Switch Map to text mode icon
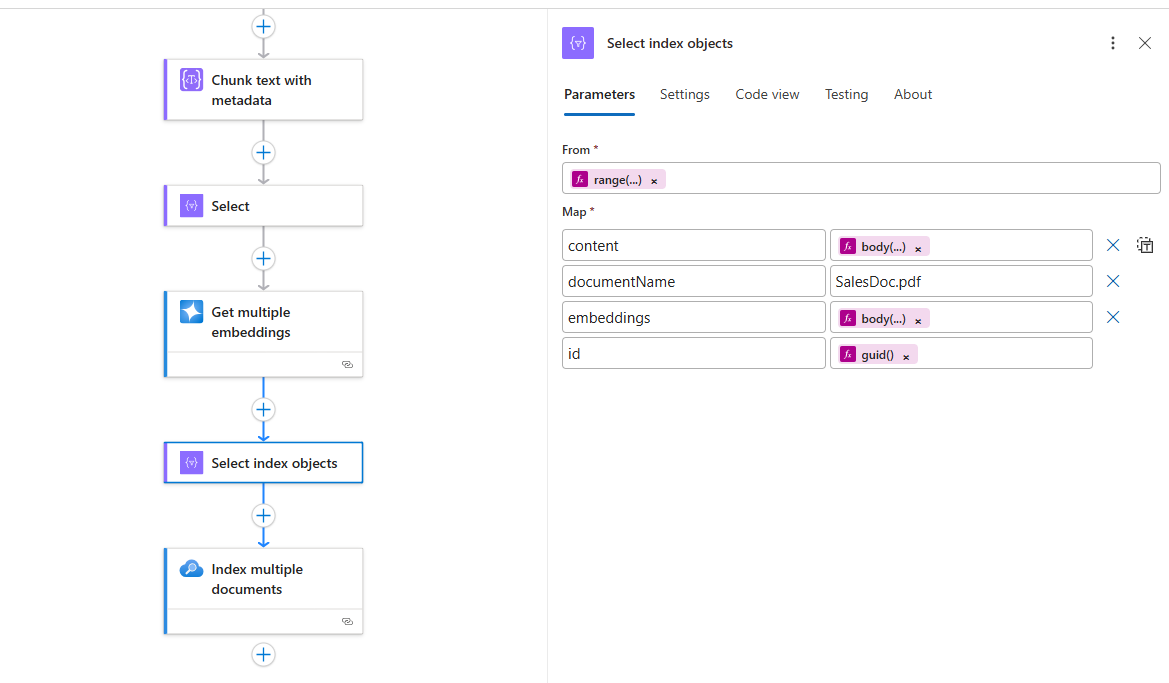1169x683 pixels. coord(1145,245)
